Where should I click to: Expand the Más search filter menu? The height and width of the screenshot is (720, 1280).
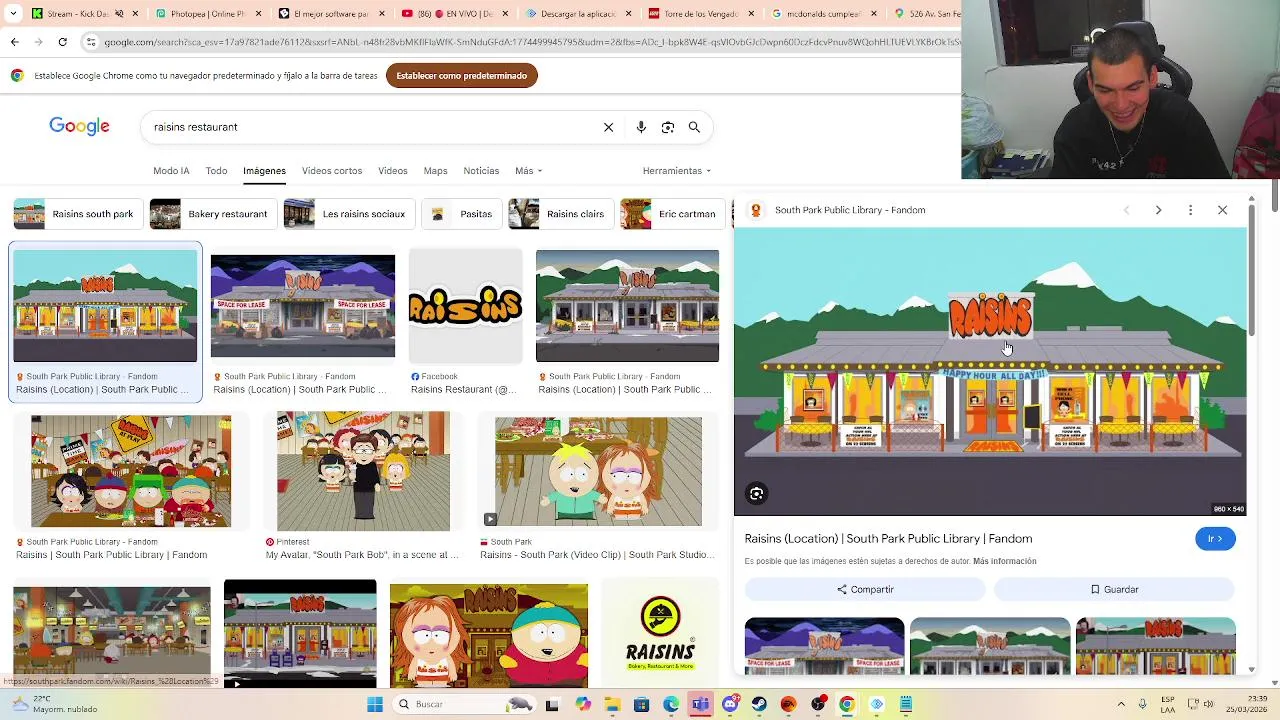pos(528,171)
